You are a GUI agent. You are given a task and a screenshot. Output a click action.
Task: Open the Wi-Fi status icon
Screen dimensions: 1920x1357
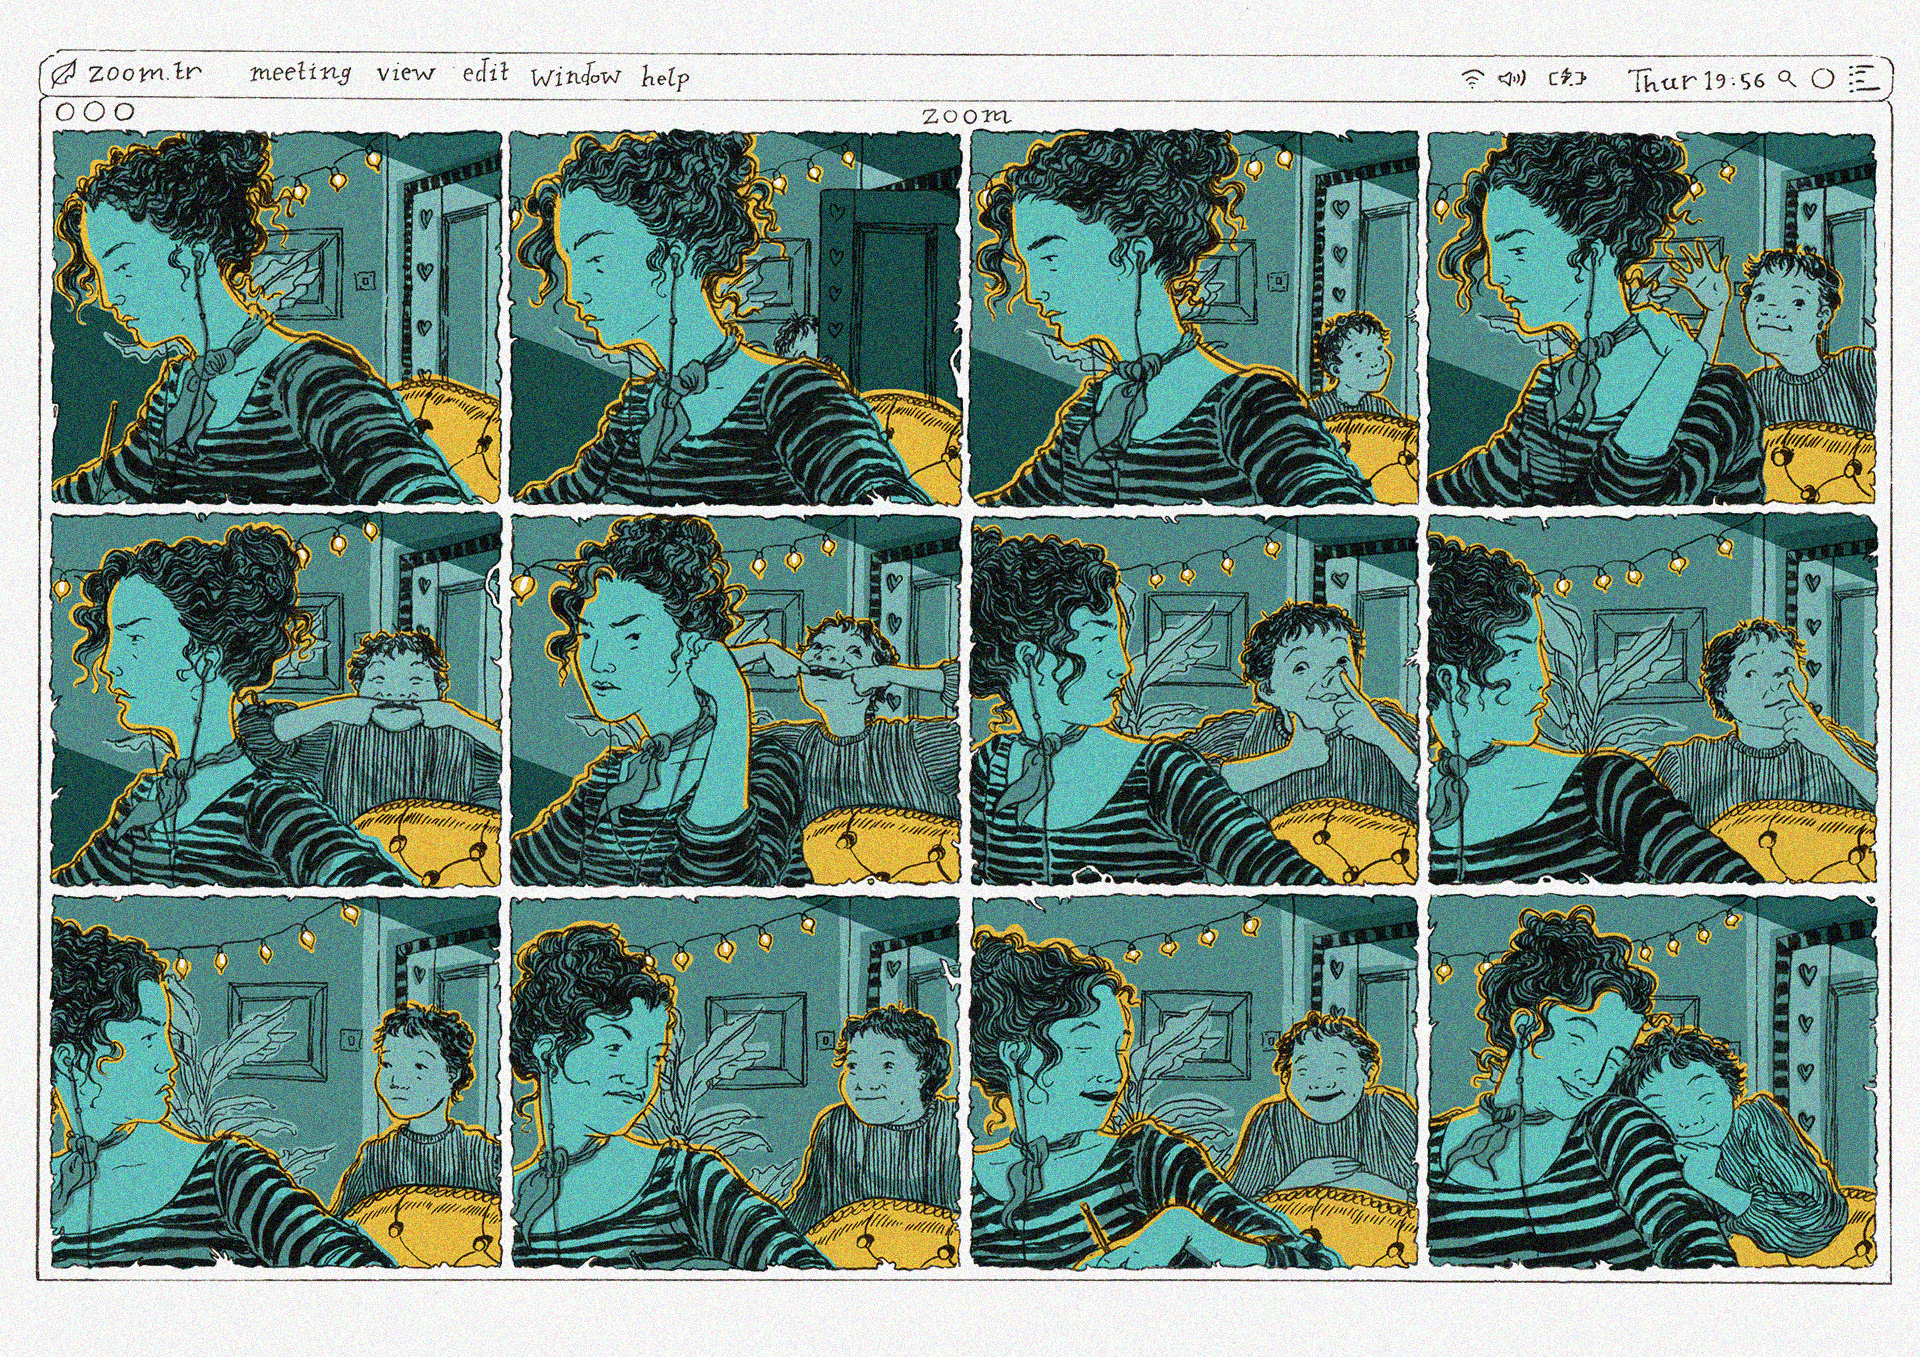point(1472,79)
